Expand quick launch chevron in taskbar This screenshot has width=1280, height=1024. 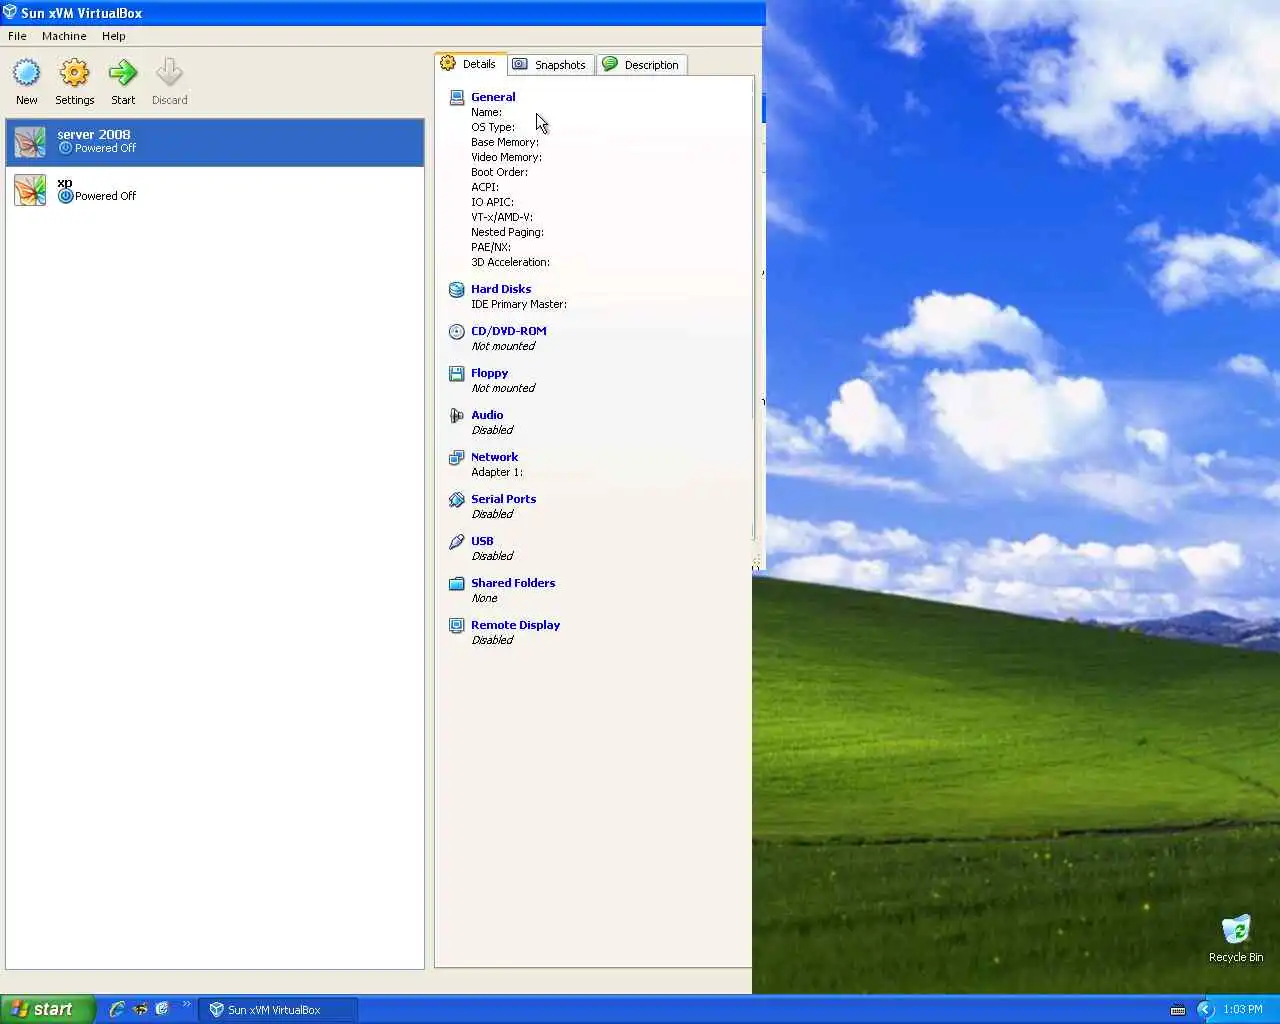(186, 1005)
